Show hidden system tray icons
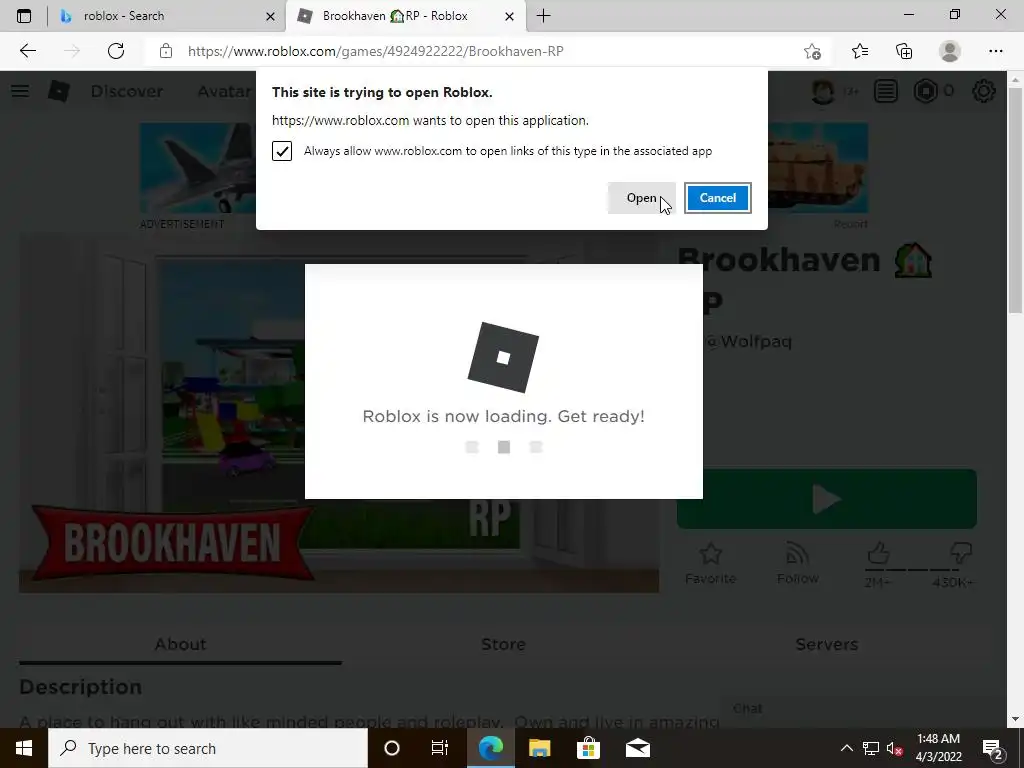1024x768 pixels. pos(846,748)
